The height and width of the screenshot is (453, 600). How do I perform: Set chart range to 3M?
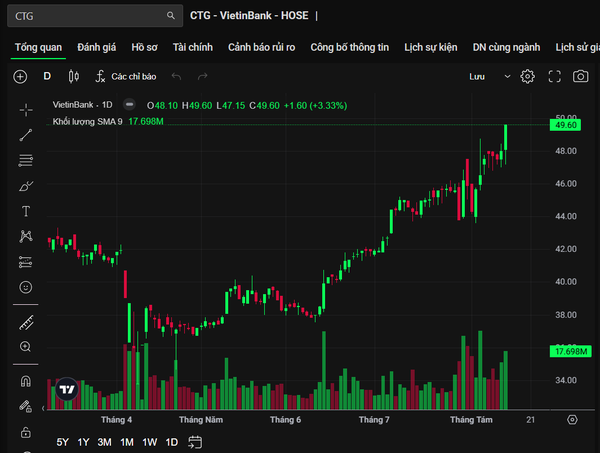[x=104, y=442]
